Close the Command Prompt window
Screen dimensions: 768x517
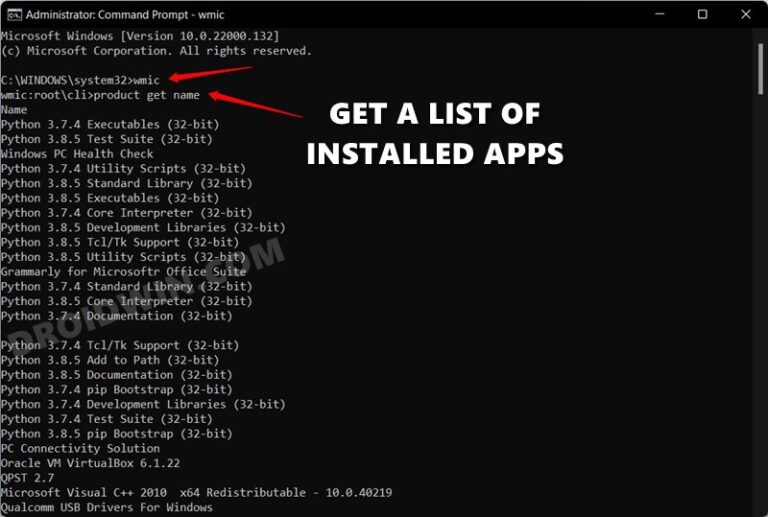[745, 14]
